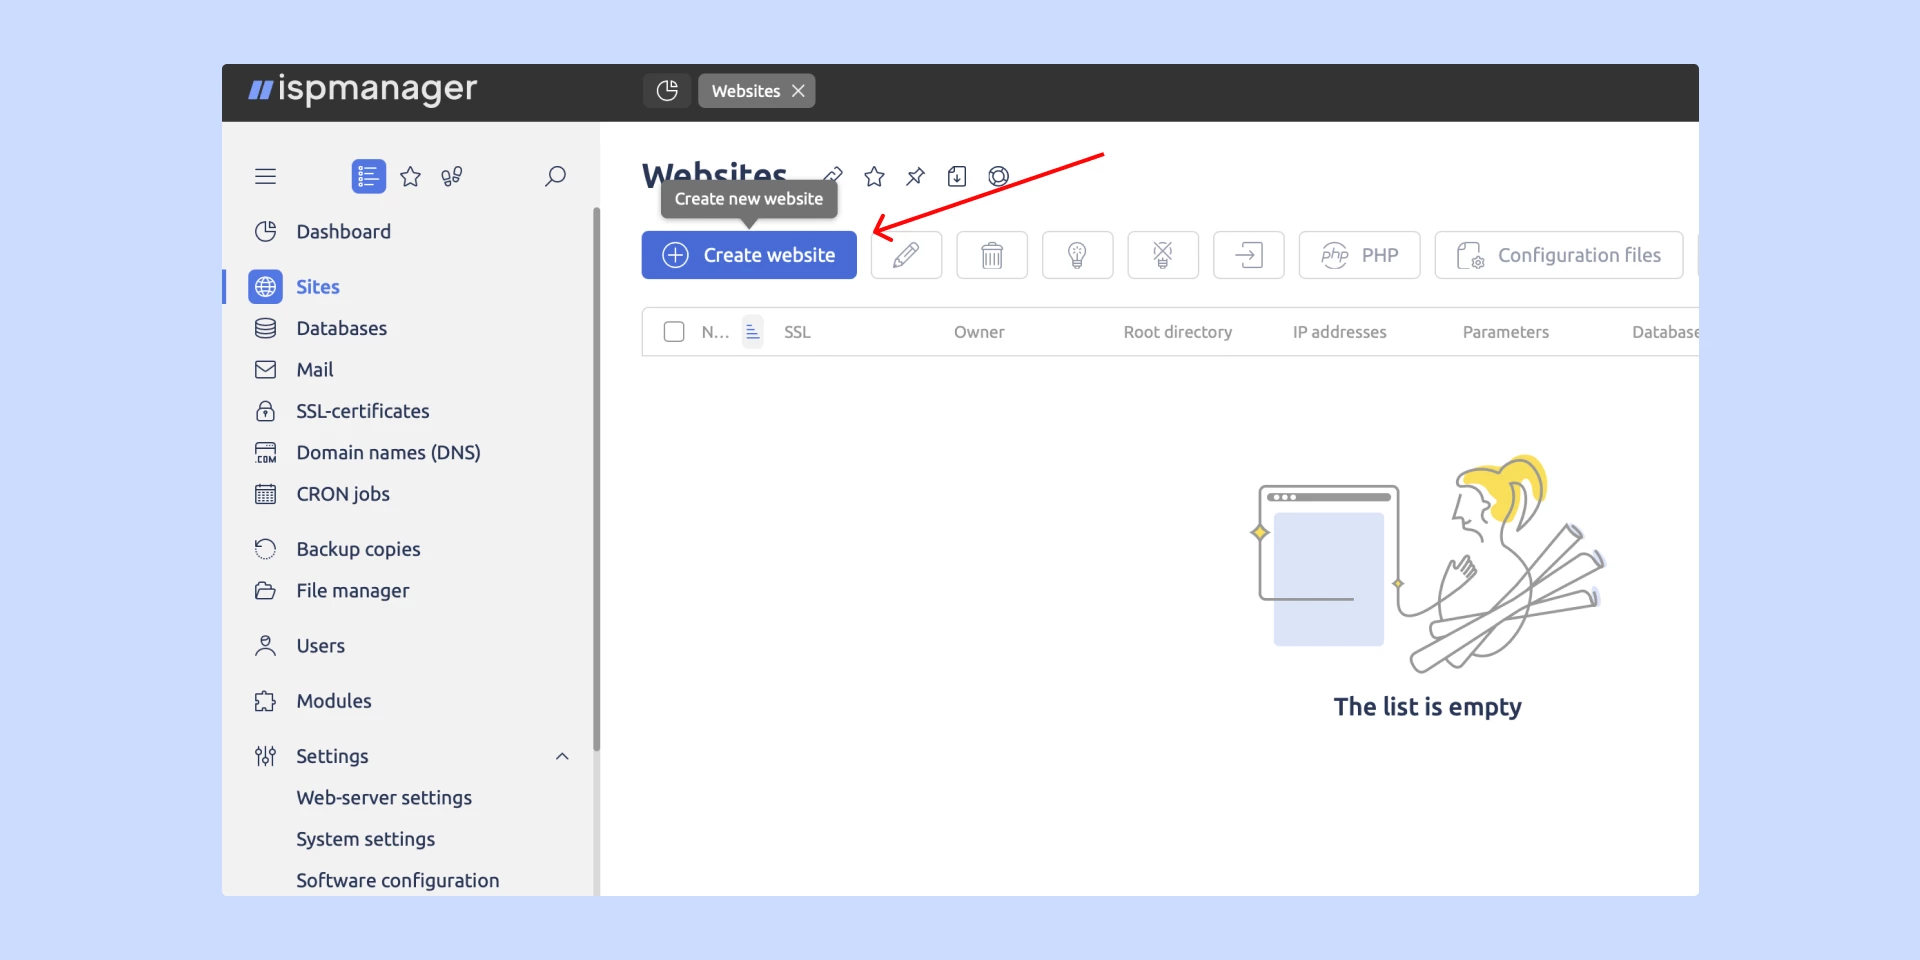
Task: Click the Parameters column header
Action: click(x=1505, y=332)
